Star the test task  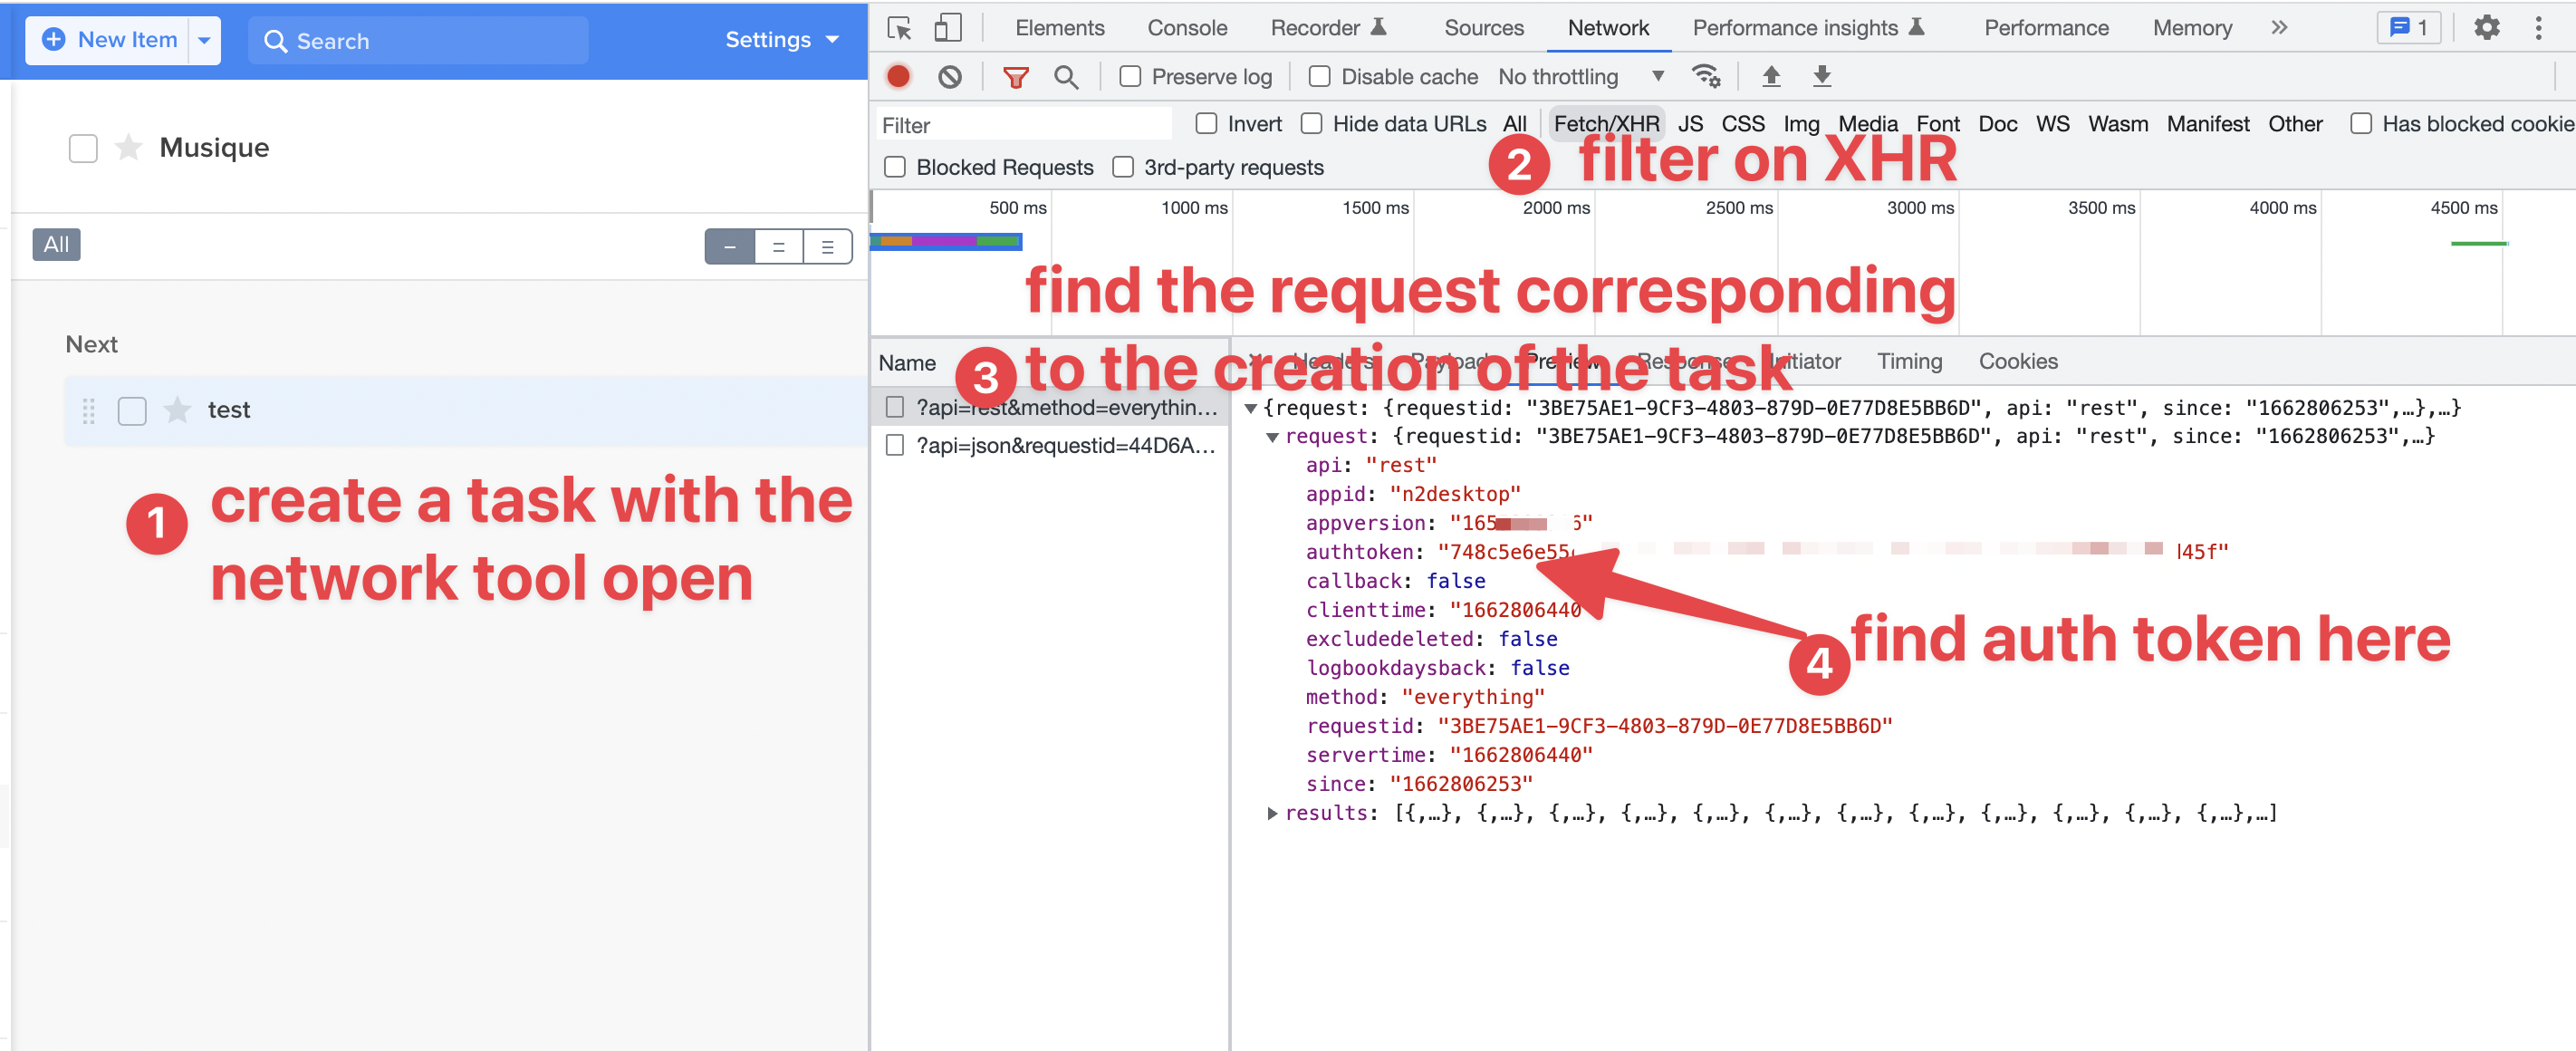coord(177,410)
